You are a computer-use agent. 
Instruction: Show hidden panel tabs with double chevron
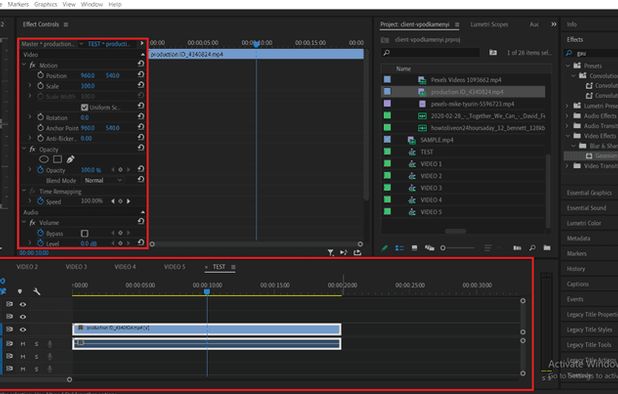coord(554,24)
